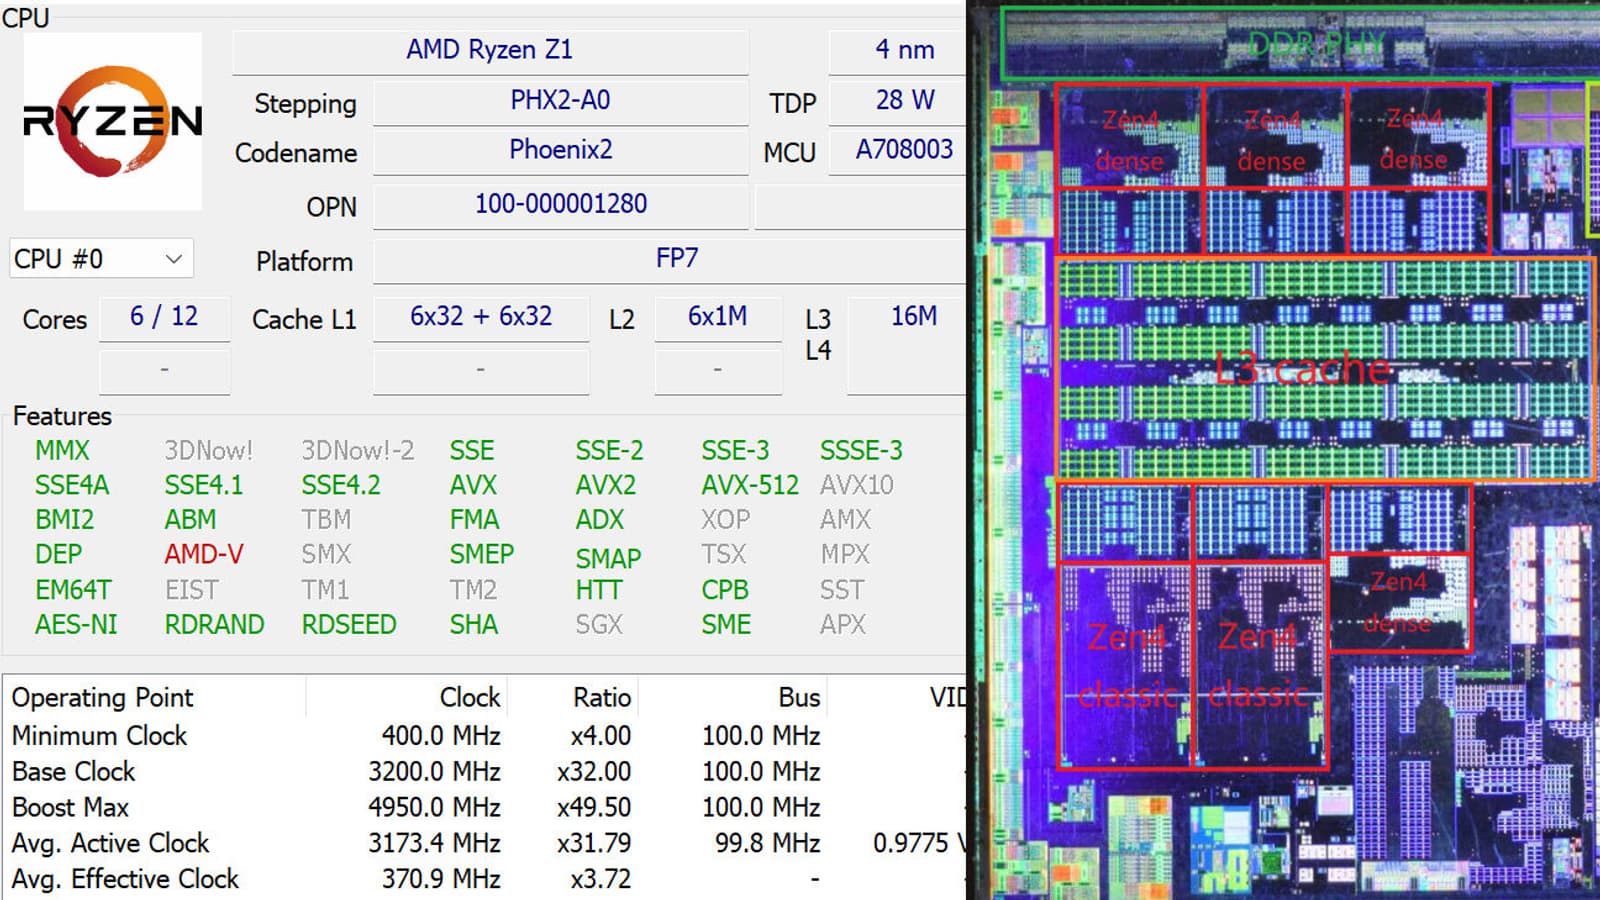Viewport: 1600px width, 900px height.
Task: Click the FP7 platform field
Action: point(670,259)
